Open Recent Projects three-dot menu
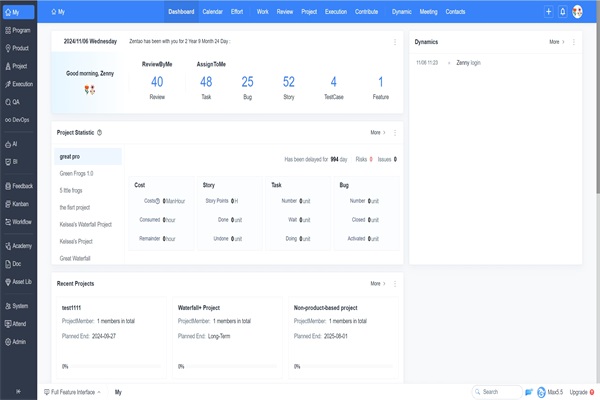 pos(395,283)
